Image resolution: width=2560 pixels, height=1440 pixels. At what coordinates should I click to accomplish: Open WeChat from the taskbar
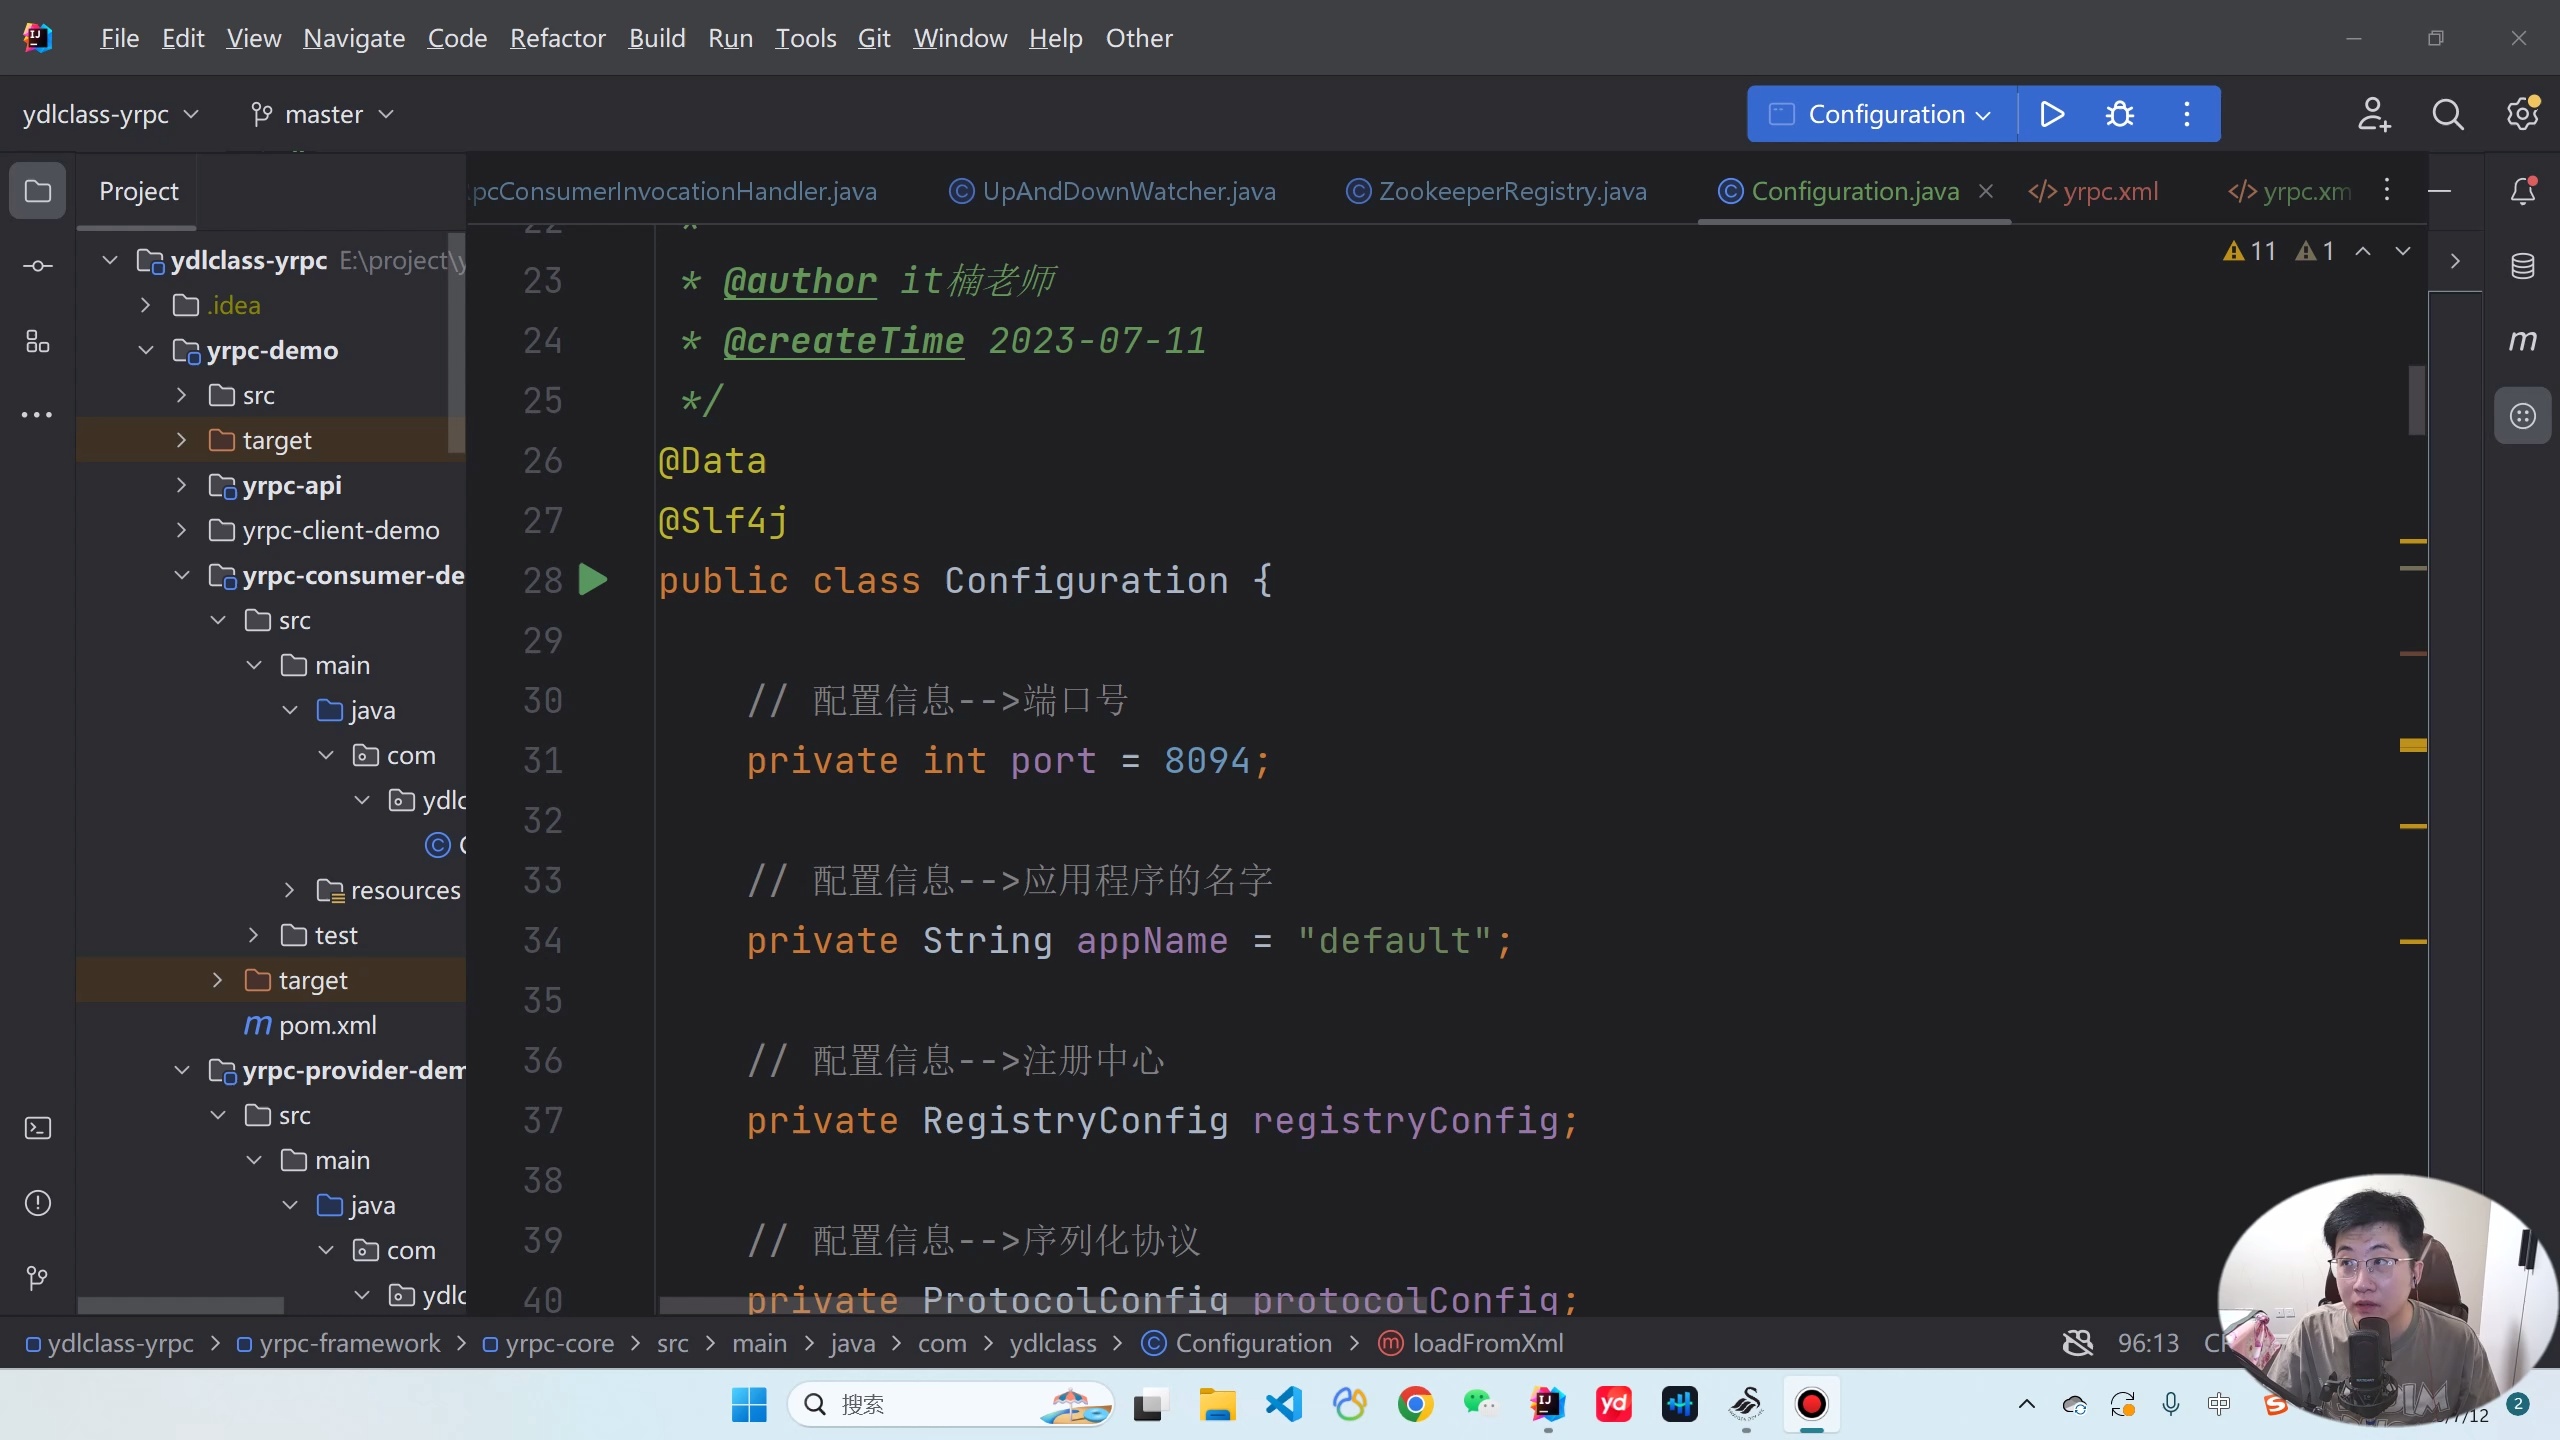1481,1404
